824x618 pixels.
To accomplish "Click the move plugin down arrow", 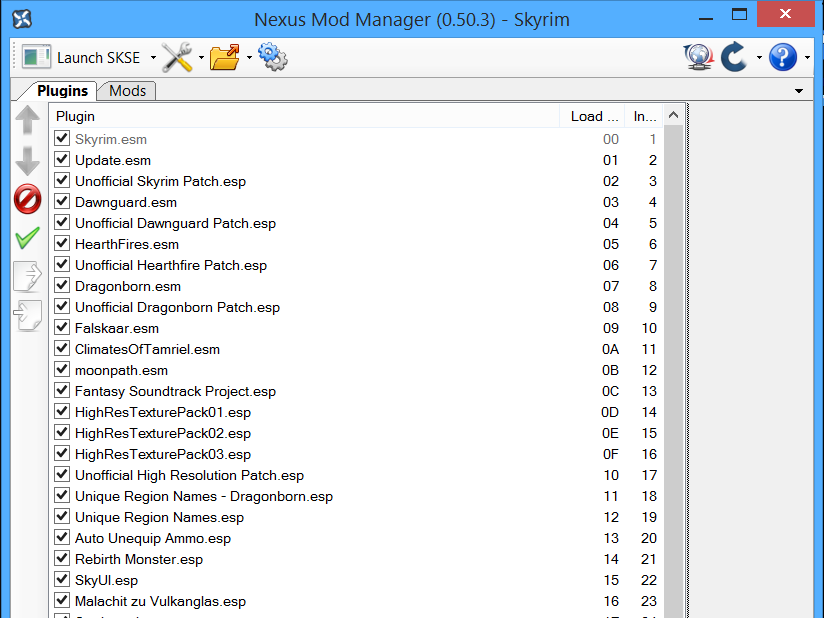I will (28, 160).
